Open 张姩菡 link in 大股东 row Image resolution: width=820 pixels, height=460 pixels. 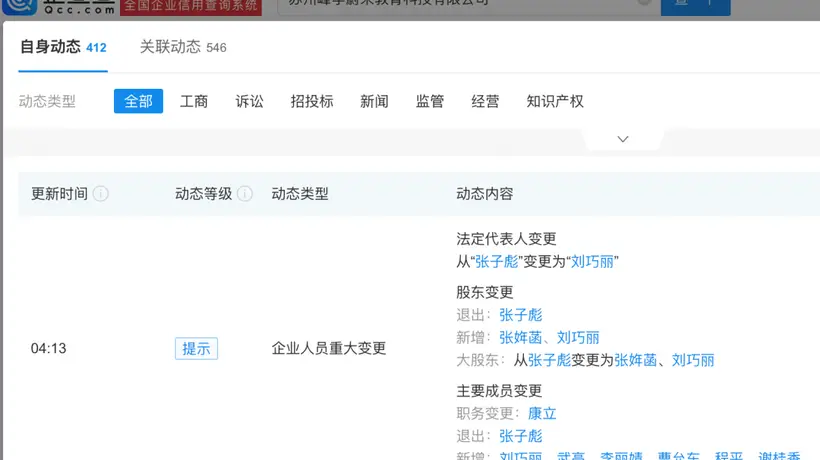pyautogui.click(x=635, y=360)
